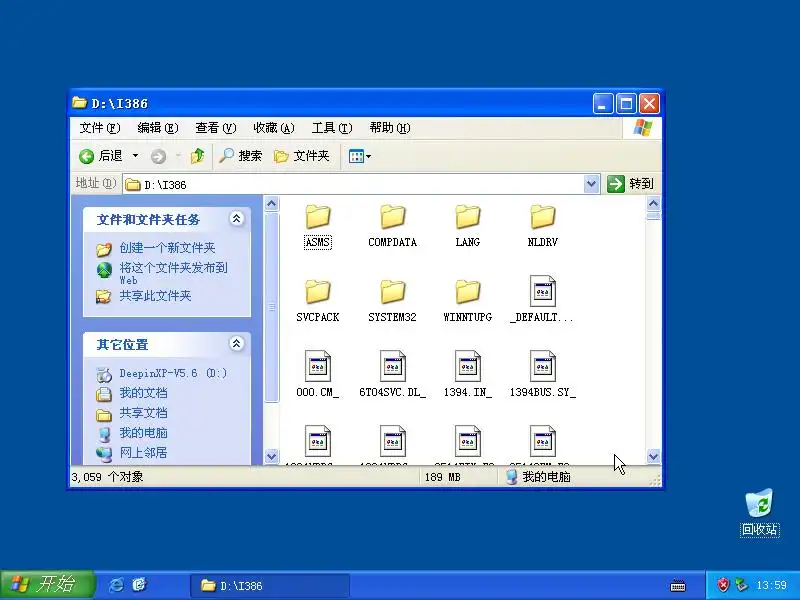
Task: Select the NLDRV folder icon
Action: 542,217
